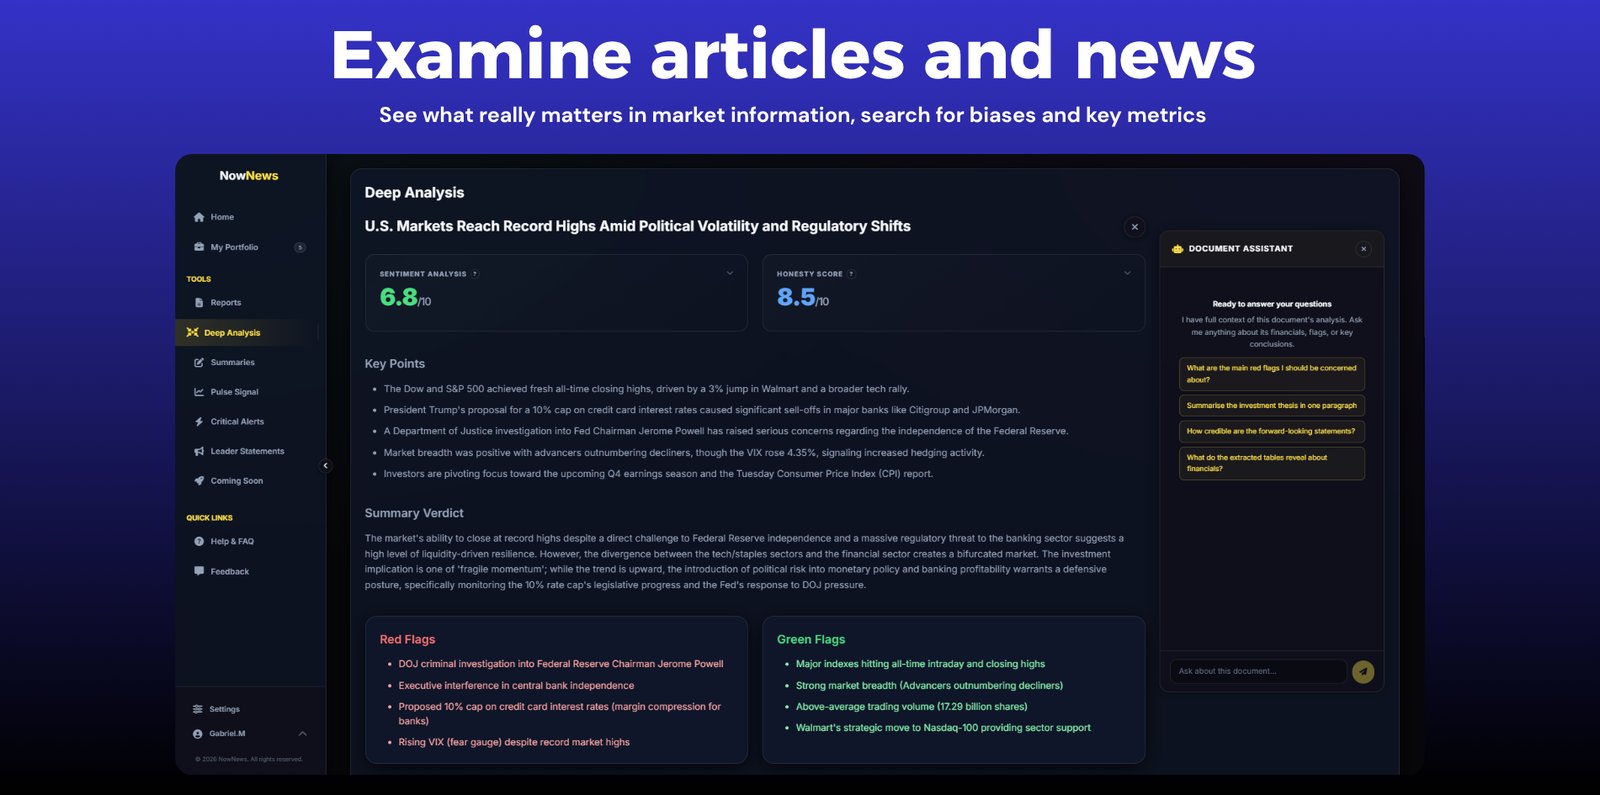
Task: Click the Coming Soon rocket icon
Action: click(x=199, y=481)
